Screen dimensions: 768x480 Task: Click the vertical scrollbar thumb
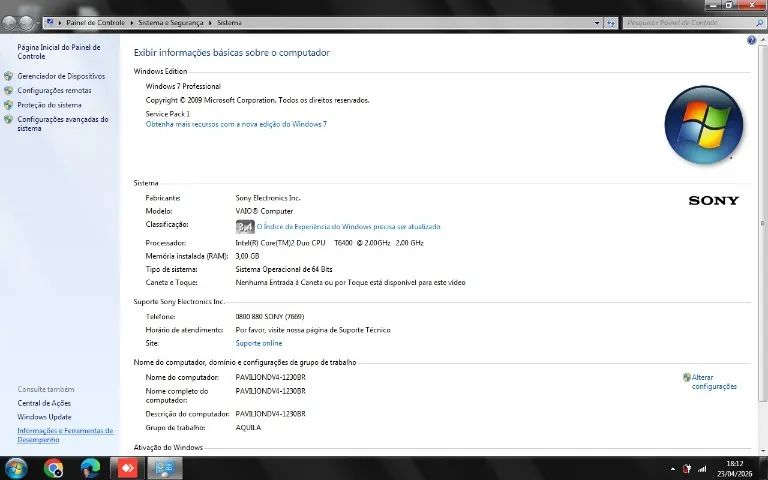click(763, 223)
